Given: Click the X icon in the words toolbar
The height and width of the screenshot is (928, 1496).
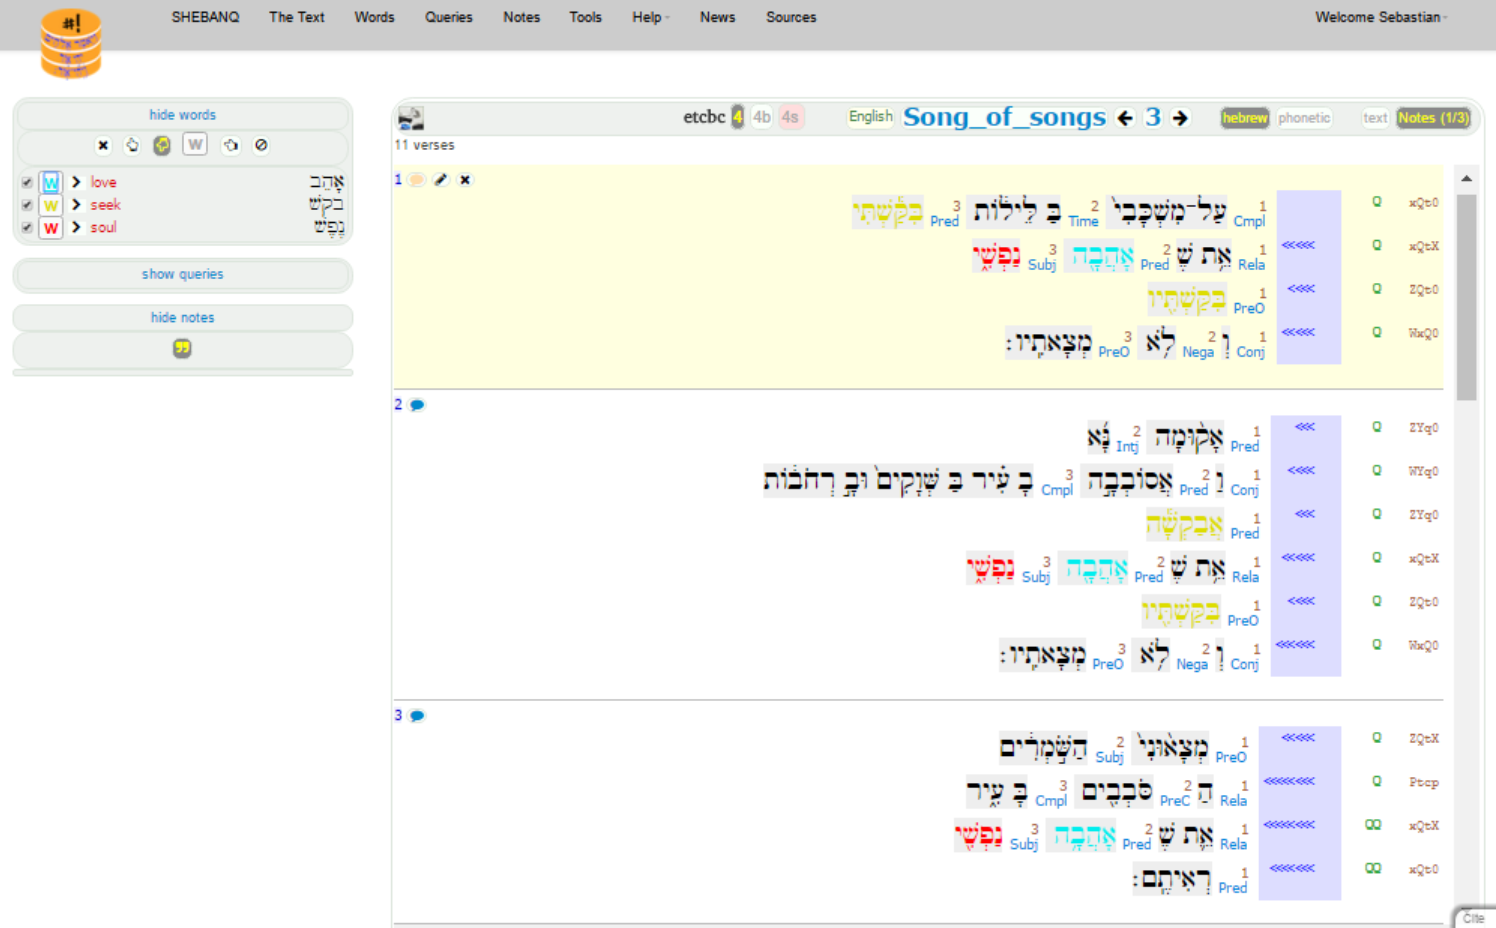Looking at the screenshot, I should click(103, 145).
